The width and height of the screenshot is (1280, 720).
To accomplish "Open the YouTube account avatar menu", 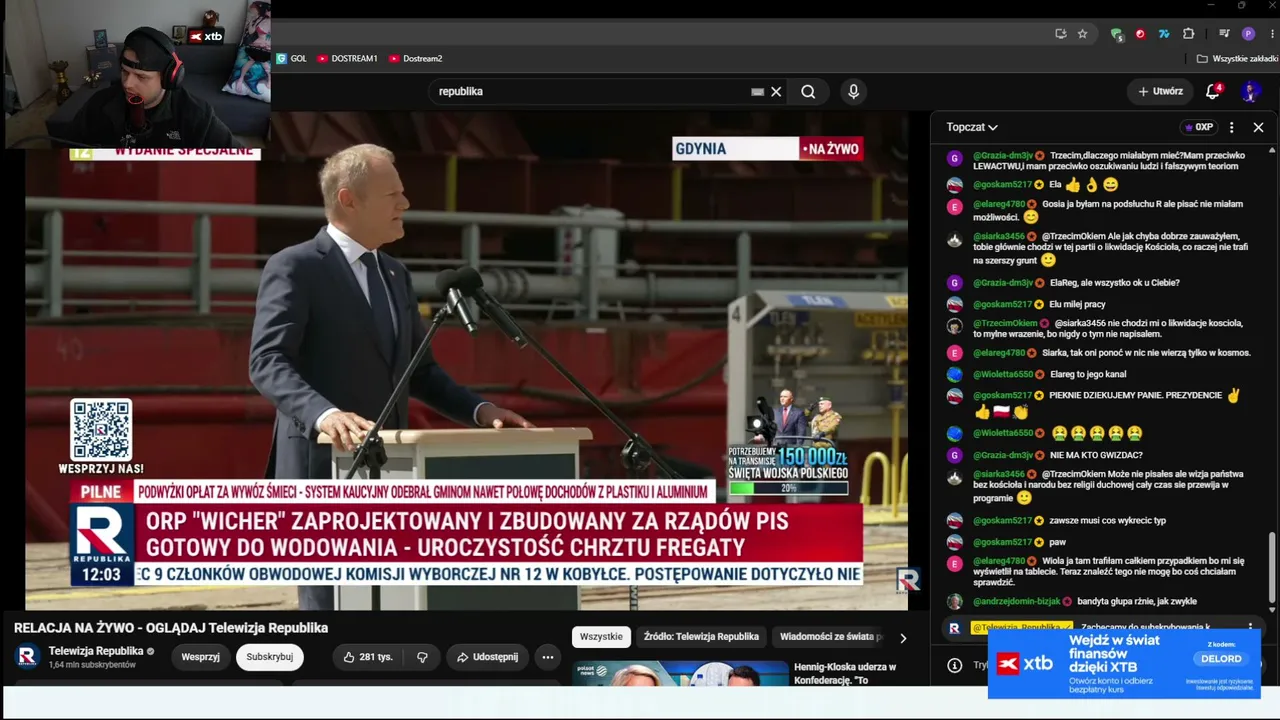I will (x=1250, y=91).
